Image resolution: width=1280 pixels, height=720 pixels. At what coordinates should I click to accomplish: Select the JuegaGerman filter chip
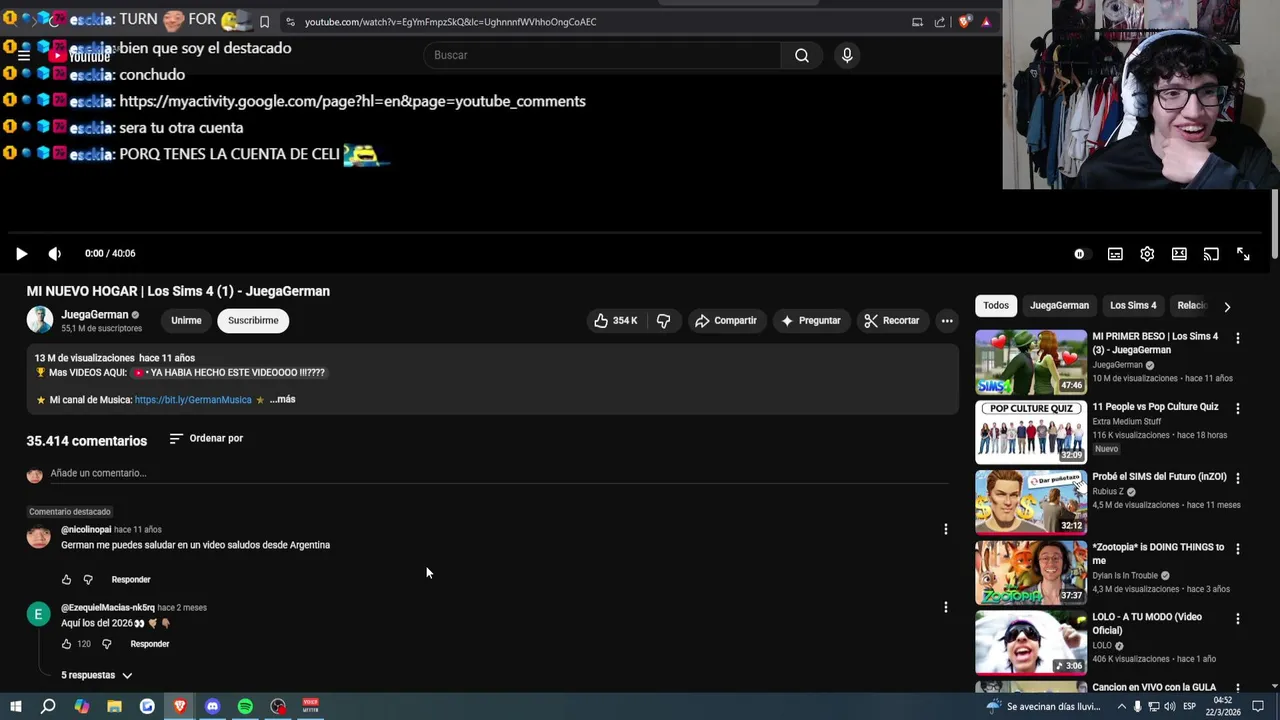(1060, 306)
